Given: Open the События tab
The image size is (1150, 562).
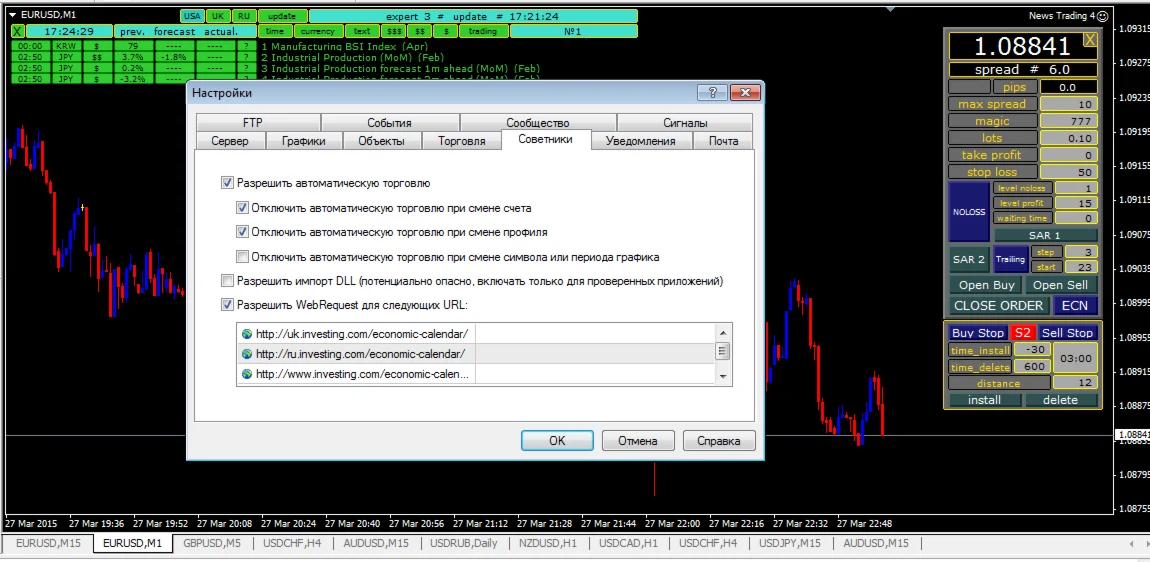Looking at the screenshot, I should [x=389, y=123].
